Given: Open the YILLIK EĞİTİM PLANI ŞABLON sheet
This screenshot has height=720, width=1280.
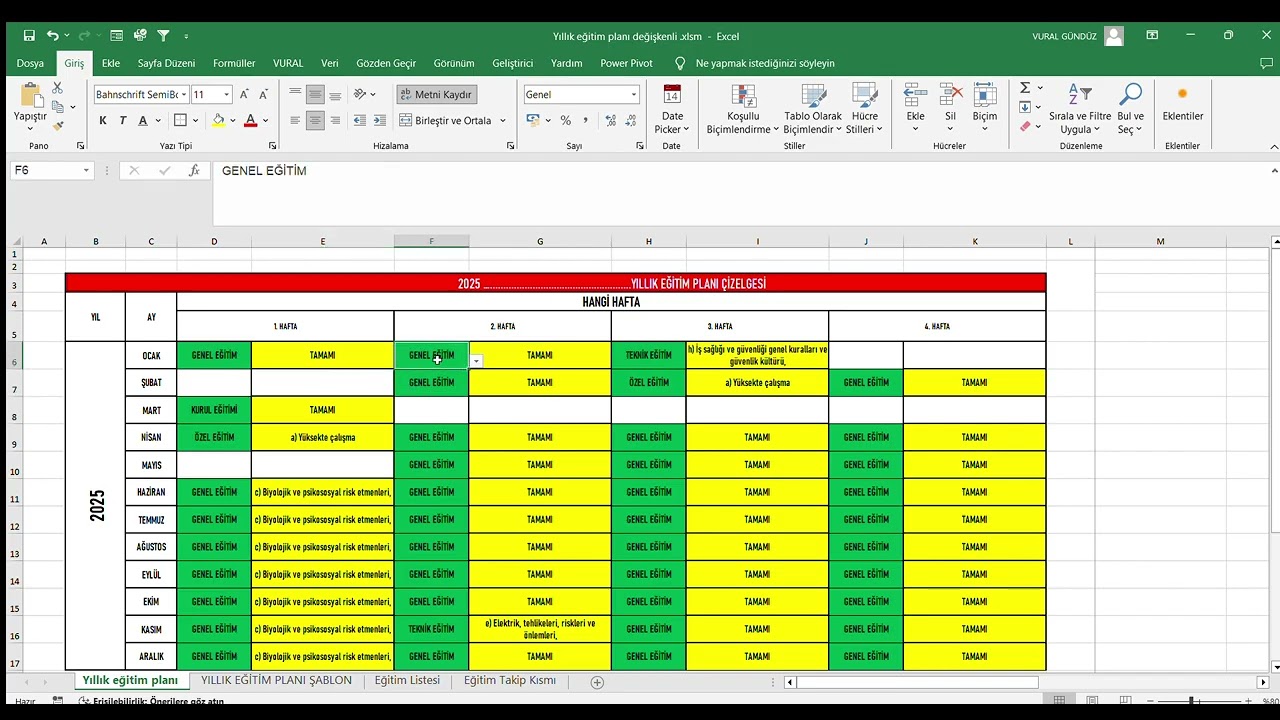Looking at the screenshot, I should pos(276,681).
